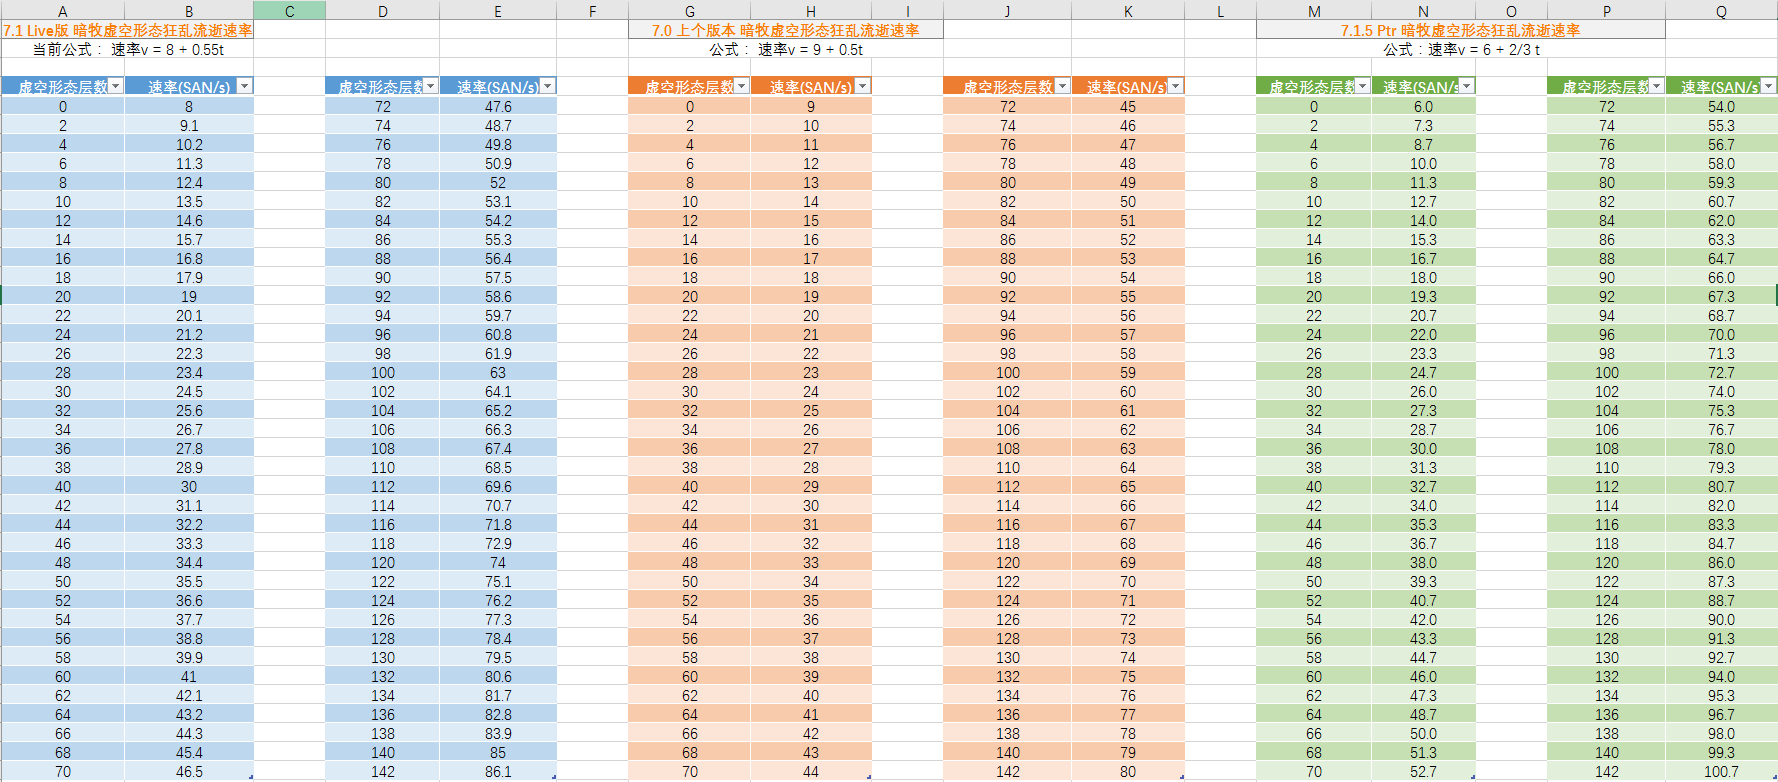Select column O by its header
The image size is (1778, 782).
tap(1511, 11)
